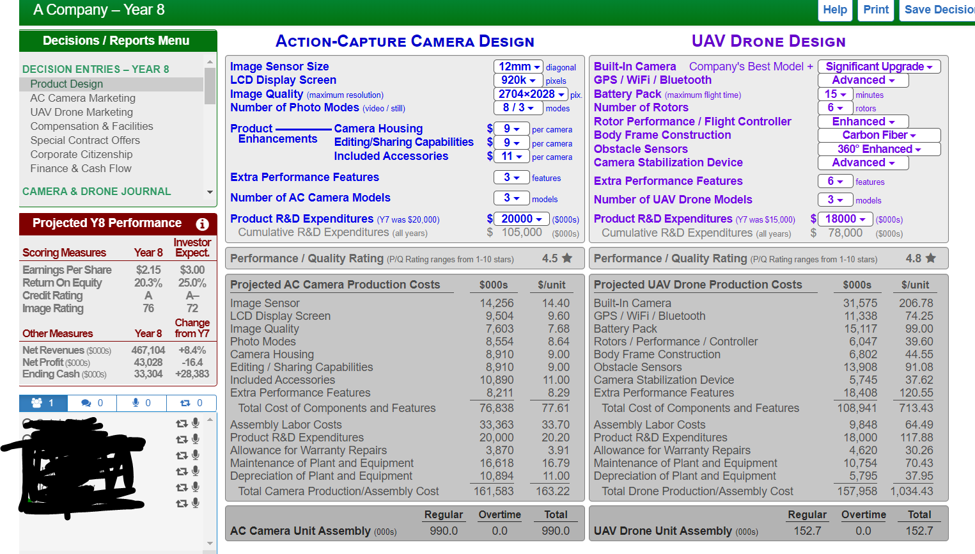Click cumulative AC camera R&D value 105,000
The image size is (975, 554).
tap(522, 233)
